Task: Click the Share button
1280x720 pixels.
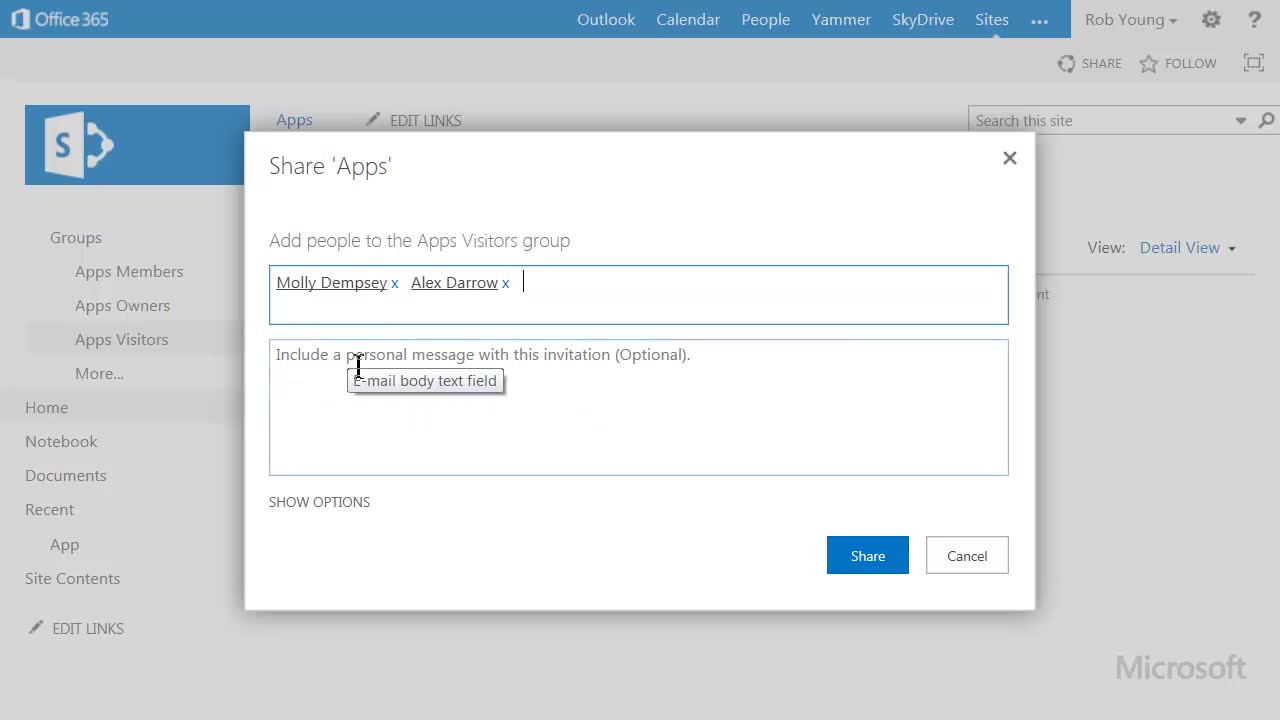Action: [868, 556]
